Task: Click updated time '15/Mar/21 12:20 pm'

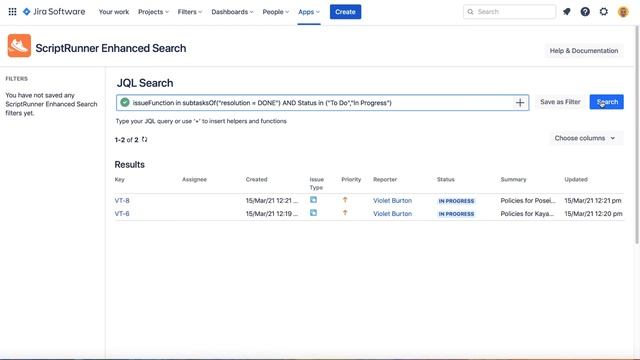Action: tap(593, 213)
